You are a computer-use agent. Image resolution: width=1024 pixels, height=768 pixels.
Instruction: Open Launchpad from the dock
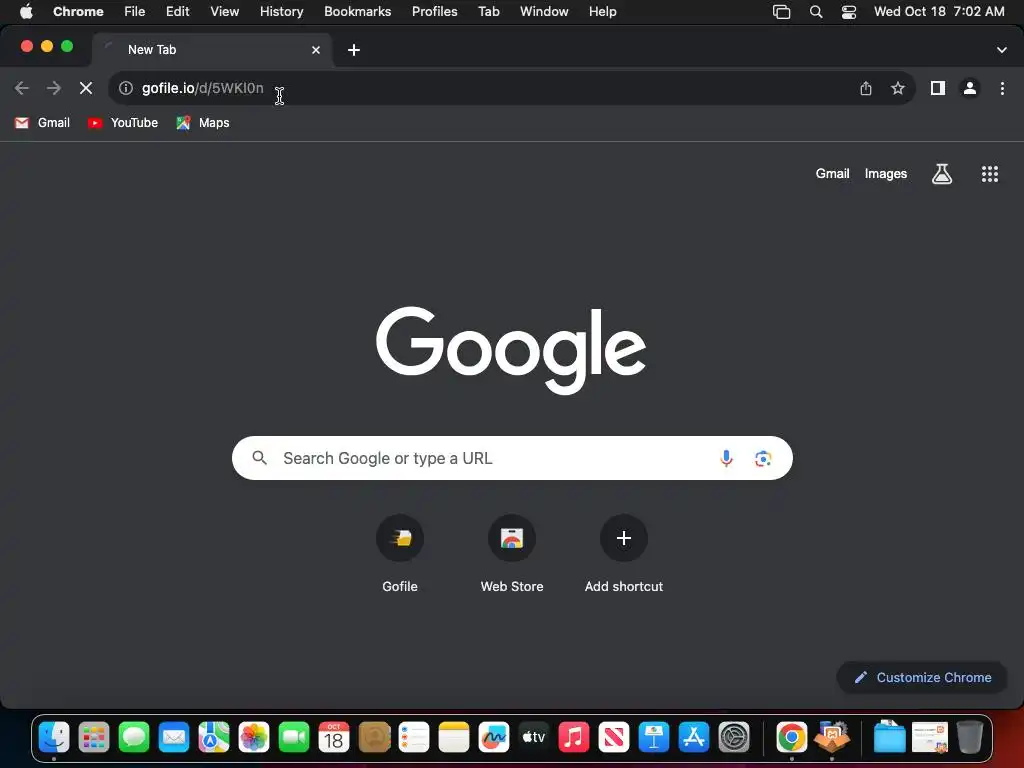(x=94, y=738)
